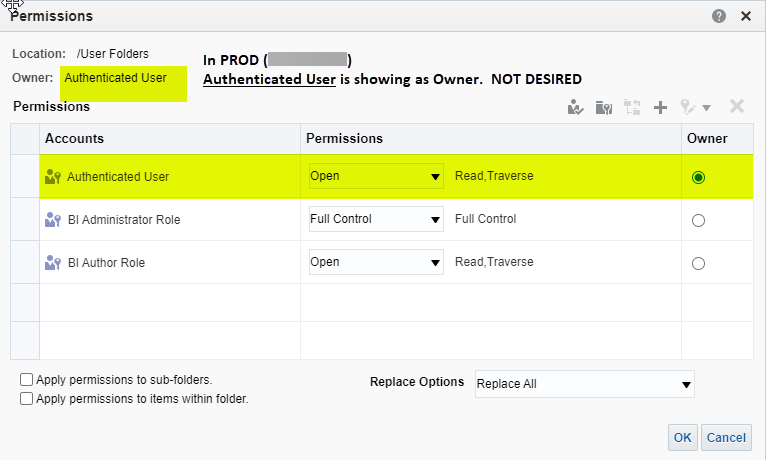Click the BI Administrator Role account icon
The width and height of the screenshot is (766, 460).
[x=53, y=220]
